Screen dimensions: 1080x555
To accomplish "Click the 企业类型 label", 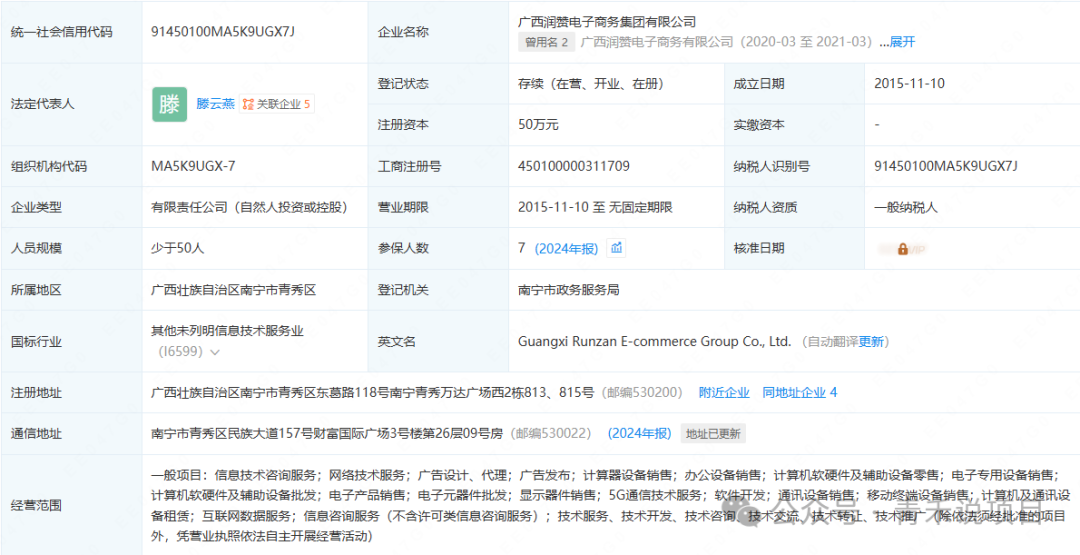I will click(37, 207).
